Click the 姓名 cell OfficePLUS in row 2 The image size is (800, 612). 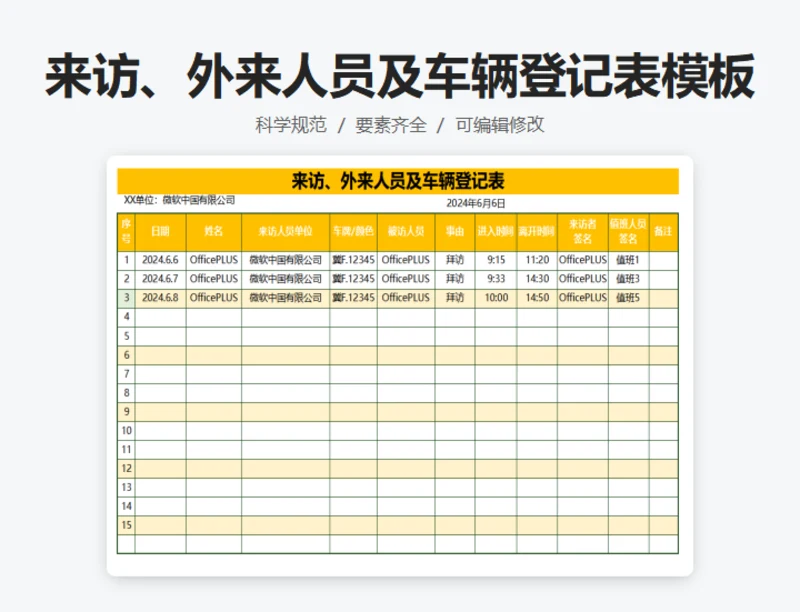click(214, 279)
